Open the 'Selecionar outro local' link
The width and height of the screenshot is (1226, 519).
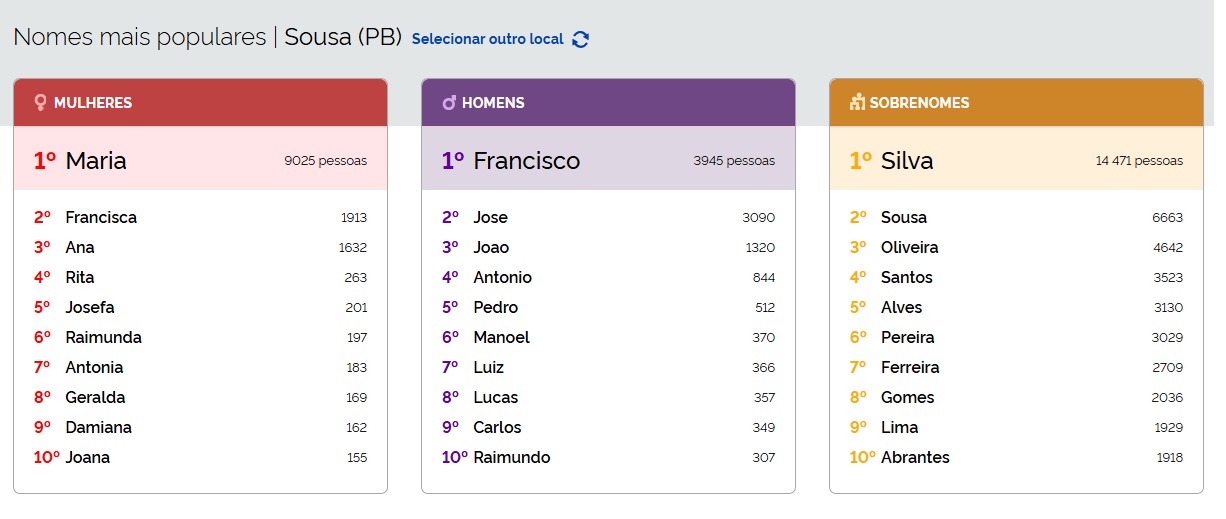coord(488,39)
